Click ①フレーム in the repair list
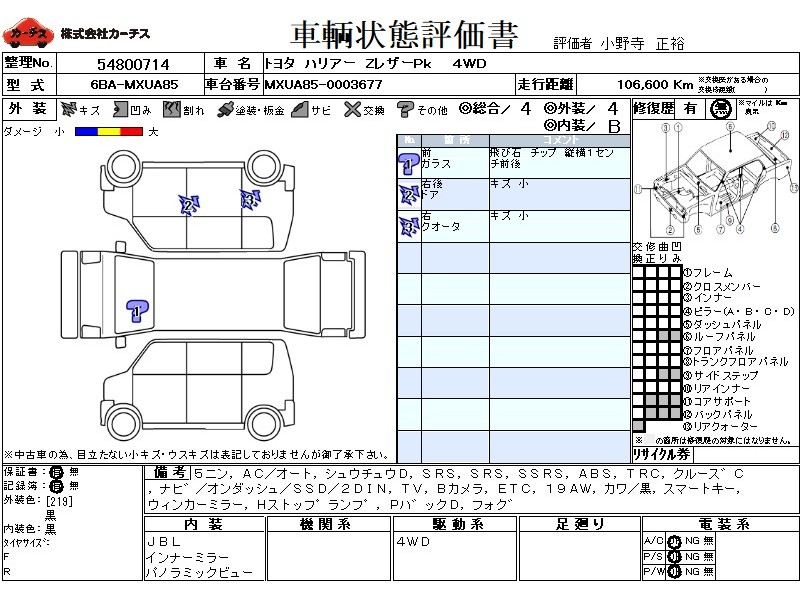 pos(708,273)
